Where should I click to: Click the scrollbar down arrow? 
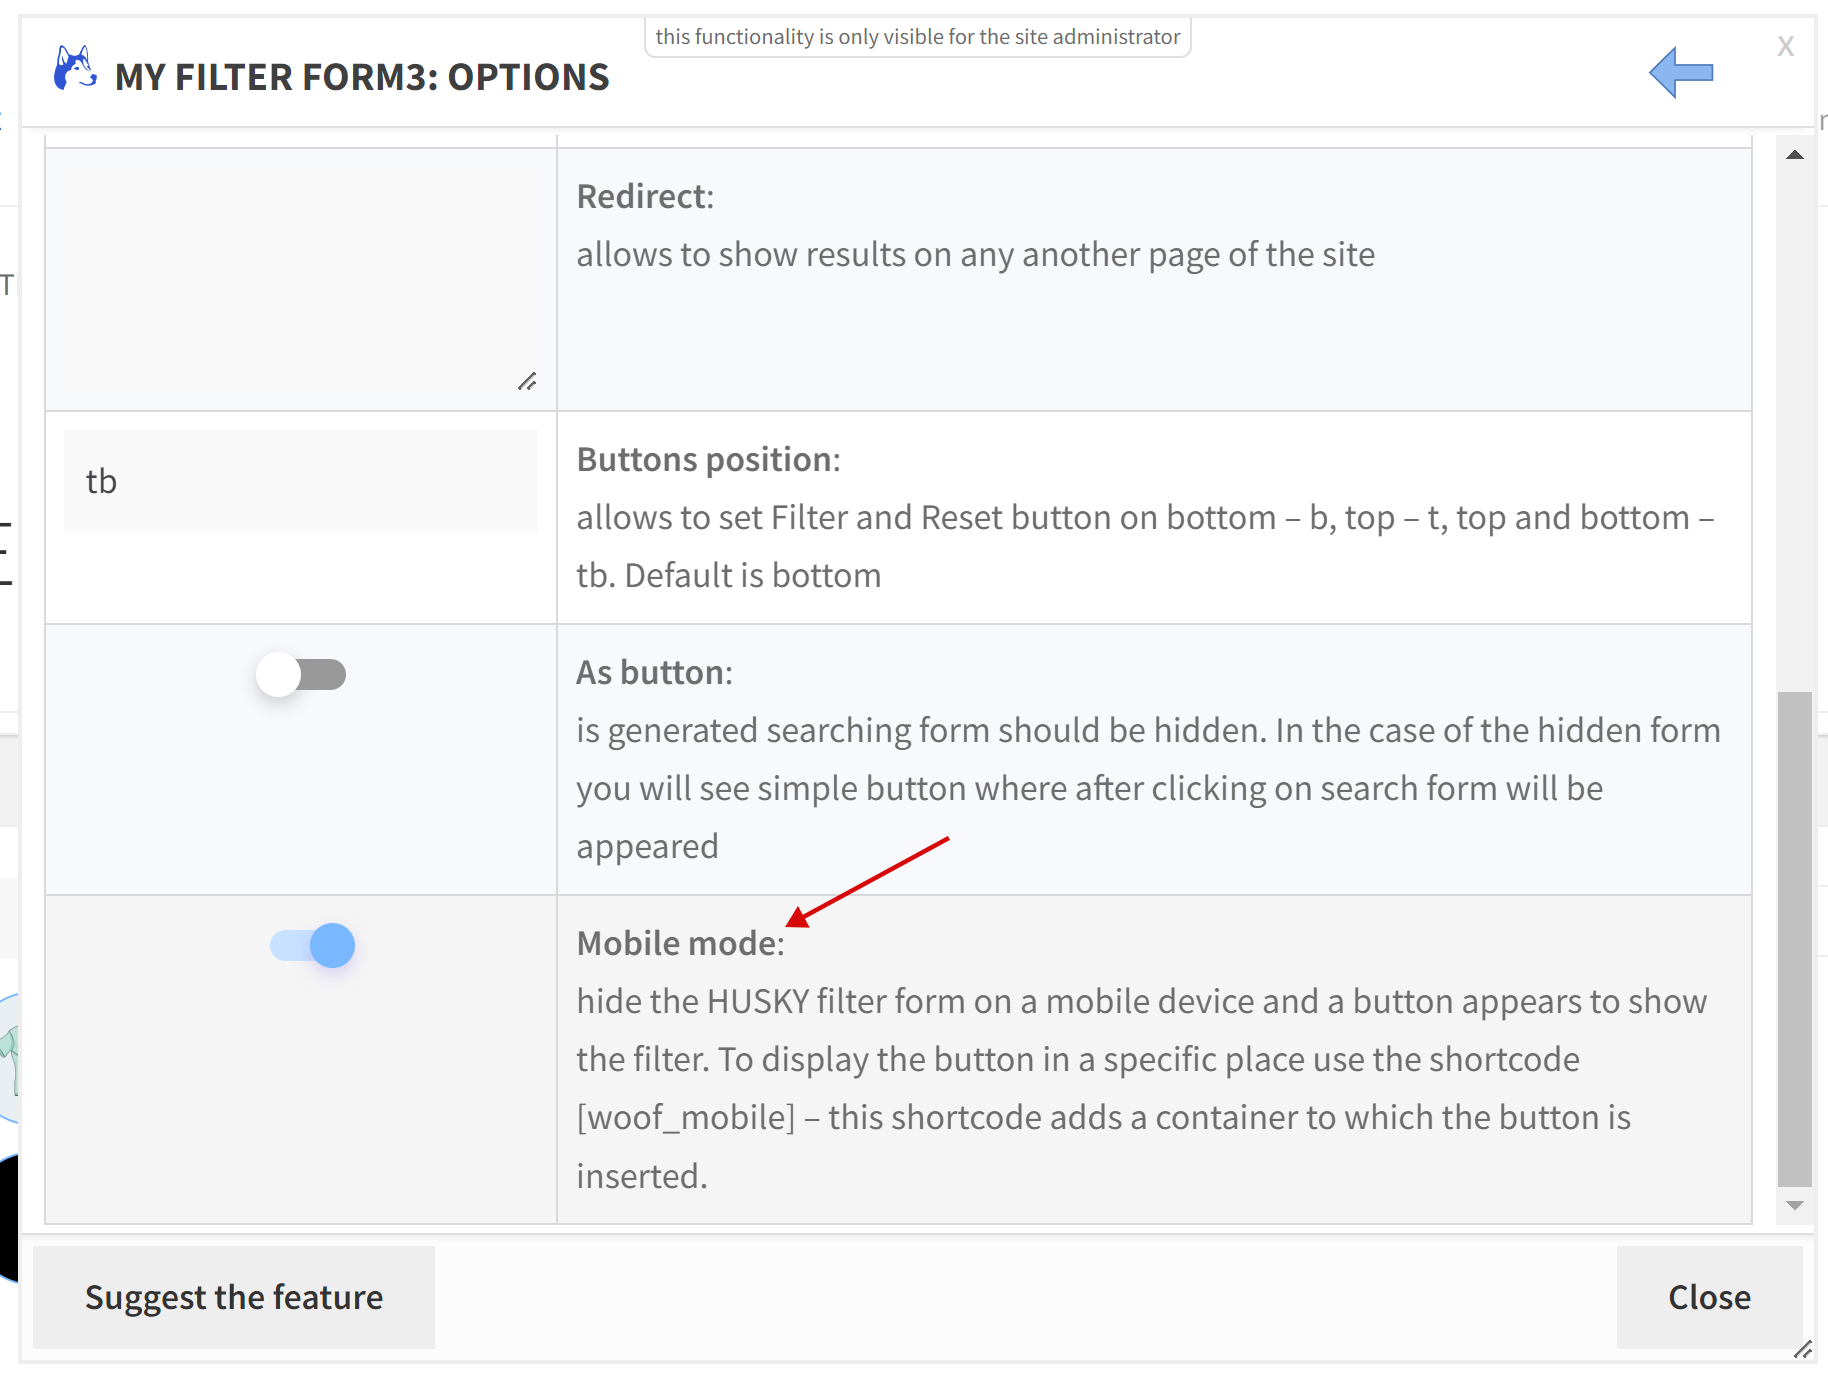click(x=1795, y=1205)
